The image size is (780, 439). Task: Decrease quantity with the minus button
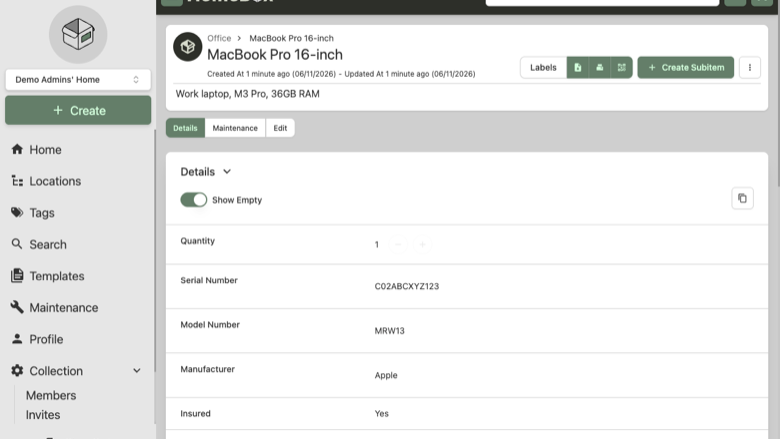pos(398,245)
